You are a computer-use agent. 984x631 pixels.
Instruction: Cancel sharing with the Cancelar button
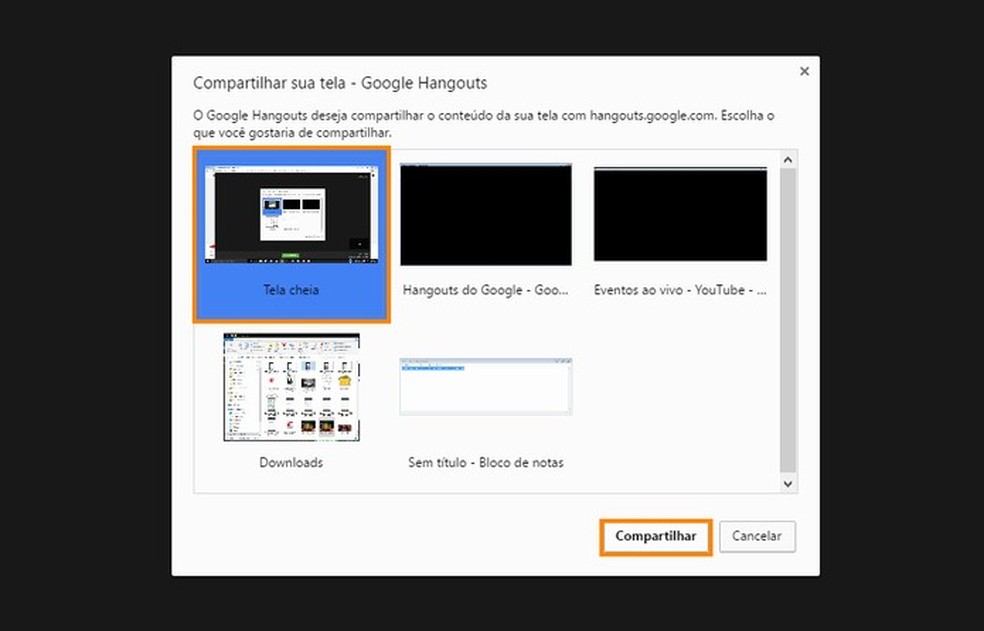(x=757, y=537)
